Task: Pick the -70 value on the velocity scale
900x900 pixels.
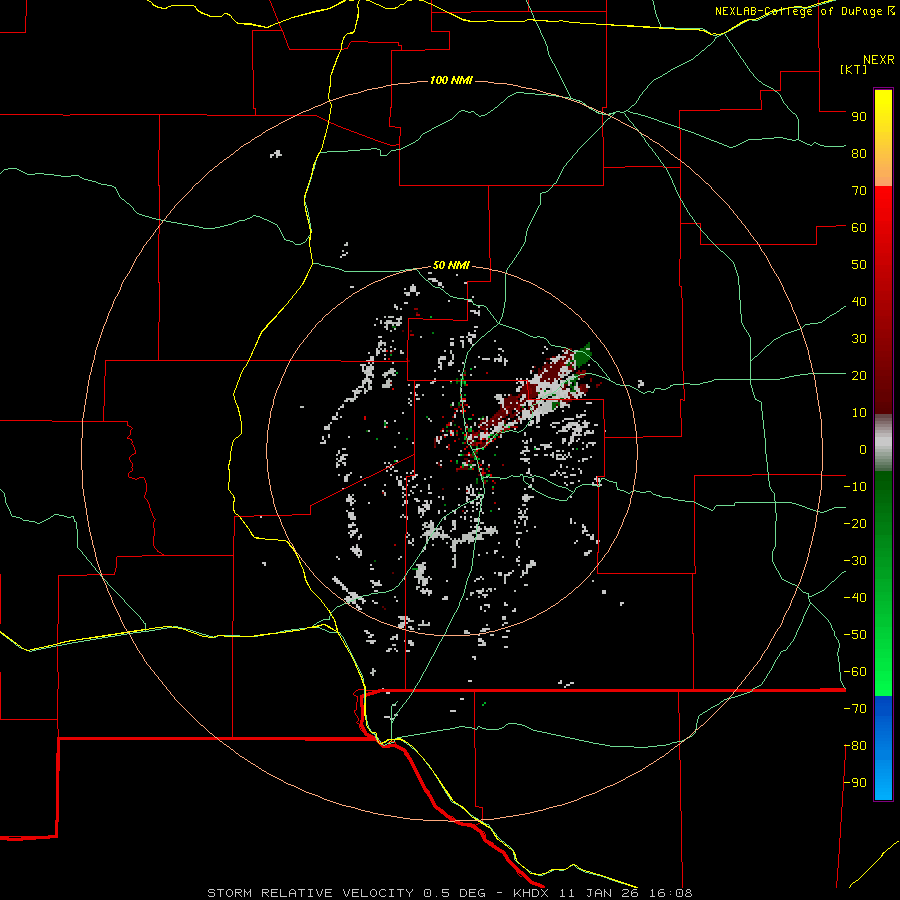Action: coord(855,709)
